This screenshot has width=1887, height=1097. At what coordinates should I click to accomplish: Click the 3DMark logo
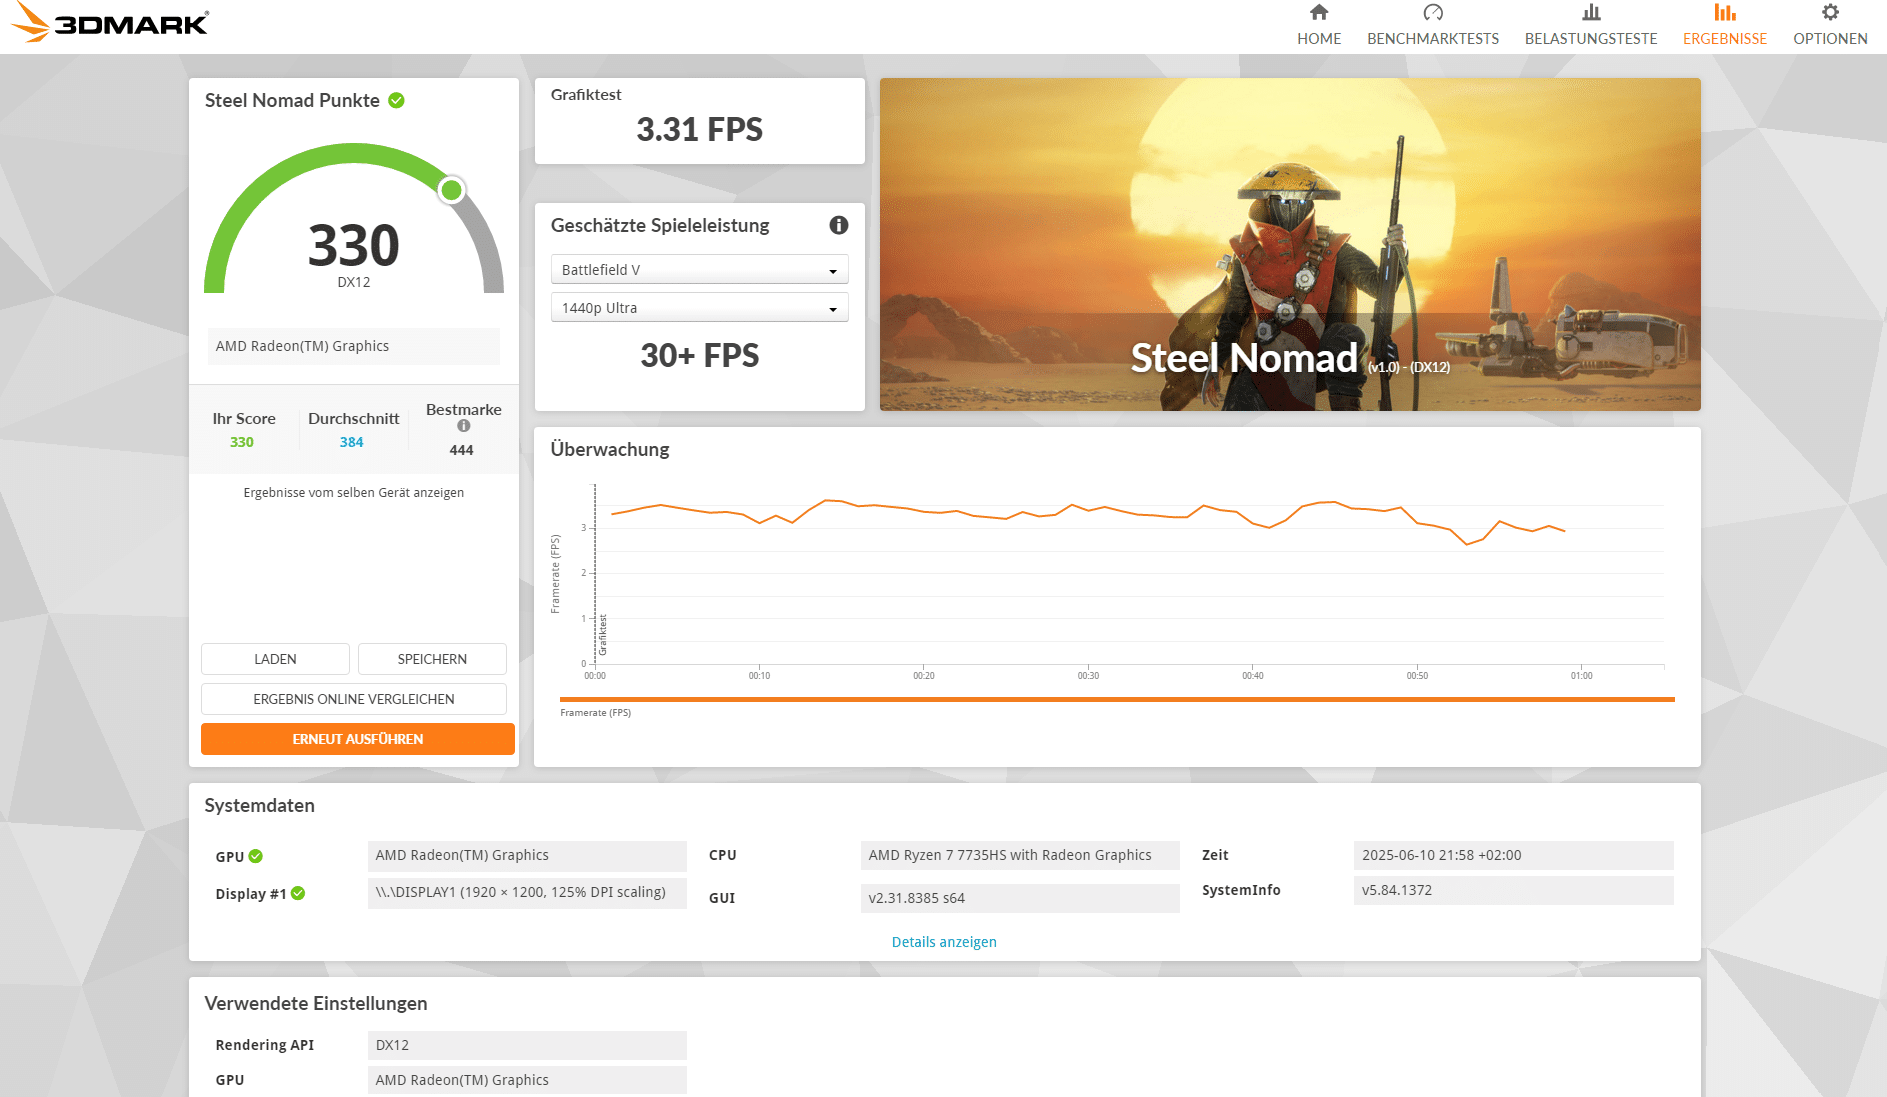(x=110, y=22)
